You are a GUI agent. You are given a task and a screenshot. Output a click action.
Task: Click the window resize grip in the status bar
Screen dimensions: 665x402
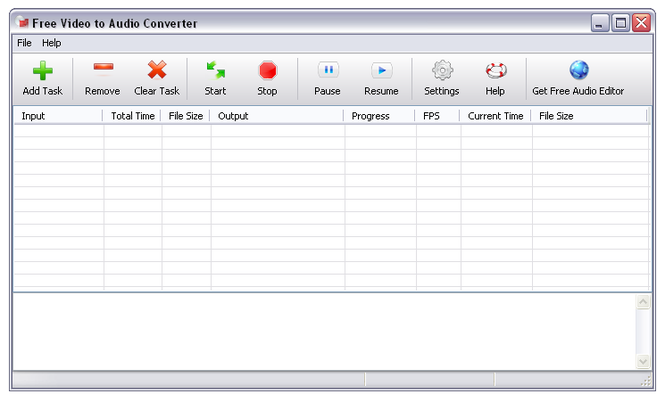(x=646, y=381)
